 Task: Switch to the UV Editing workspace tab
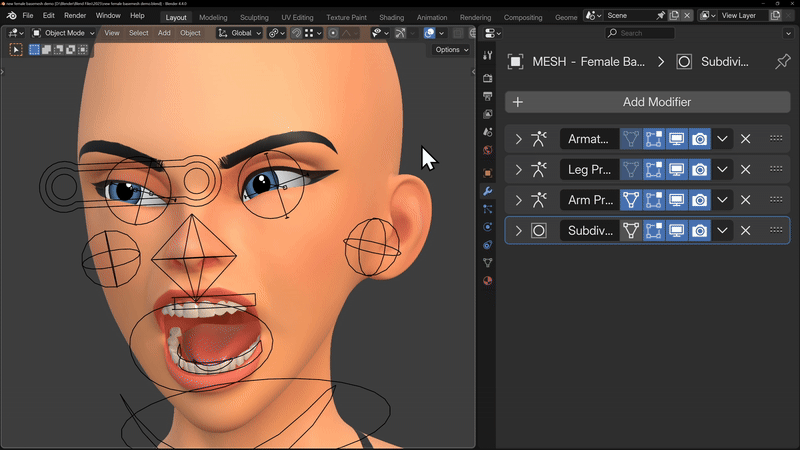(297, 17)
